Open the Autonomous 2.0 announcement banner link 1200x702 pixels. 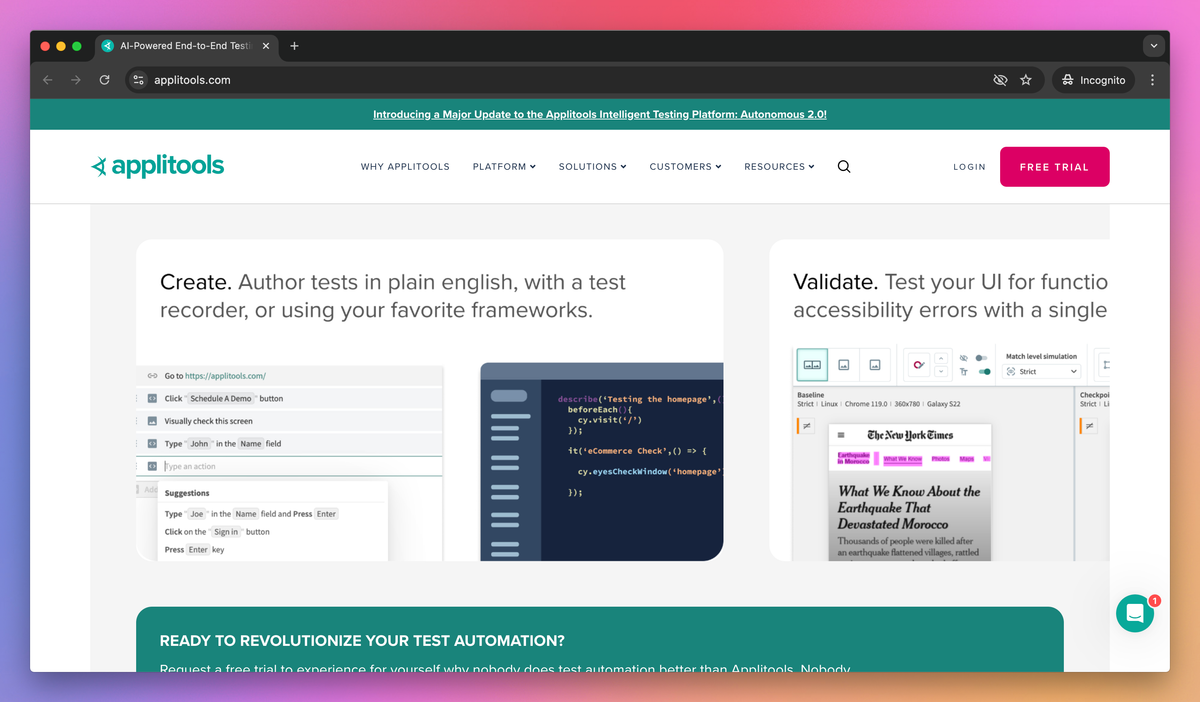click(600, 115)
